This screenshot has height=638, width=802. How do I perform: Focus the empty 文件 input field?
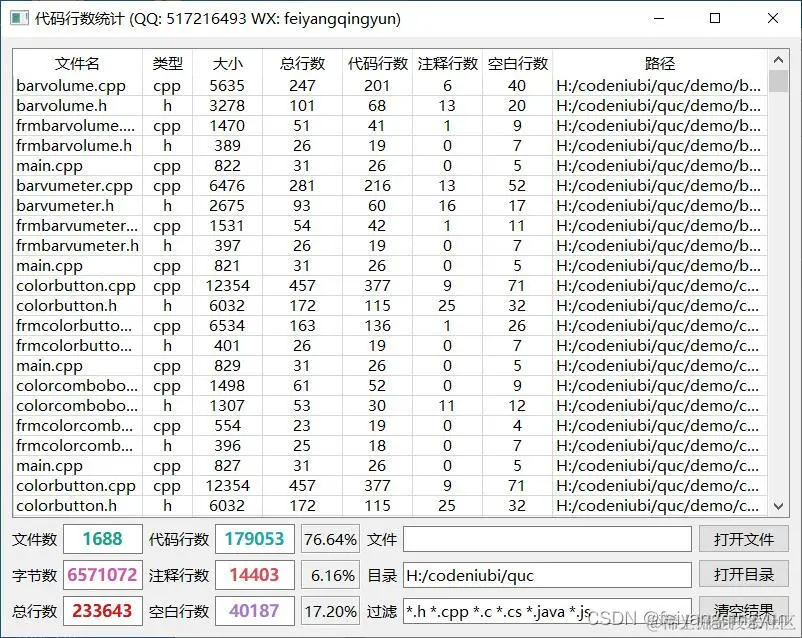[x=547, y=539]
